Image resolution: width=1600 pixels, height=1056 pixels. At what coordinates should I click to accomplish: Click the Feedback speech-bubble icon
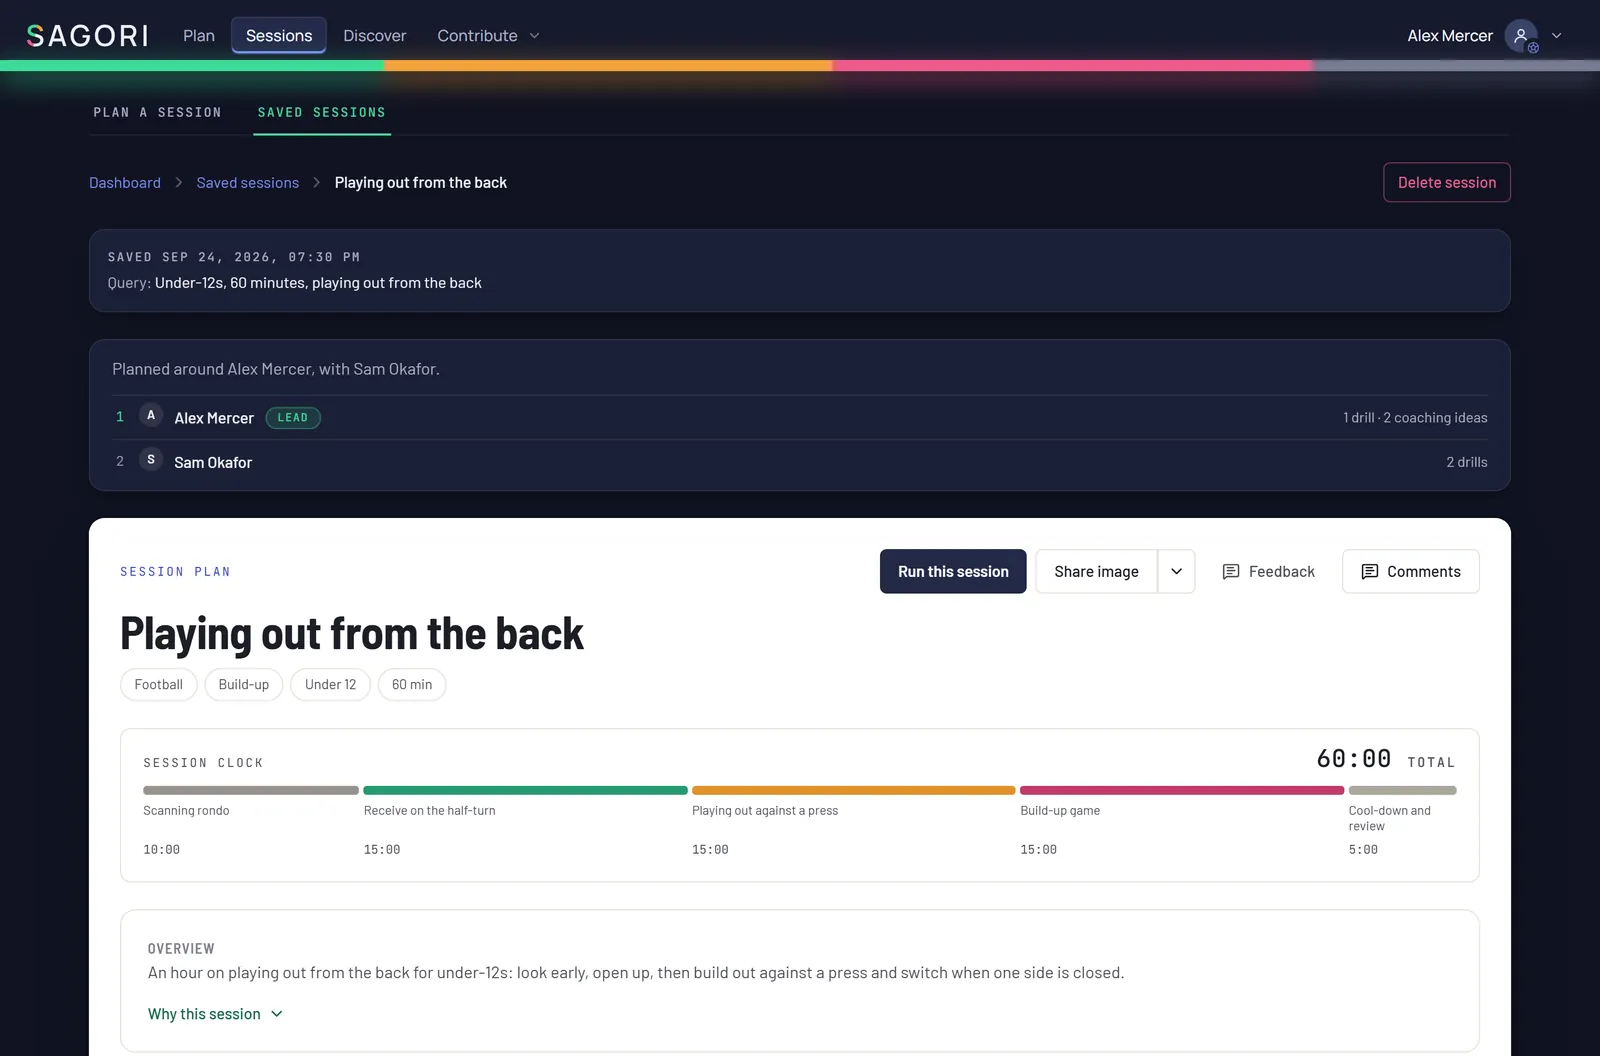click(1231, 572)
